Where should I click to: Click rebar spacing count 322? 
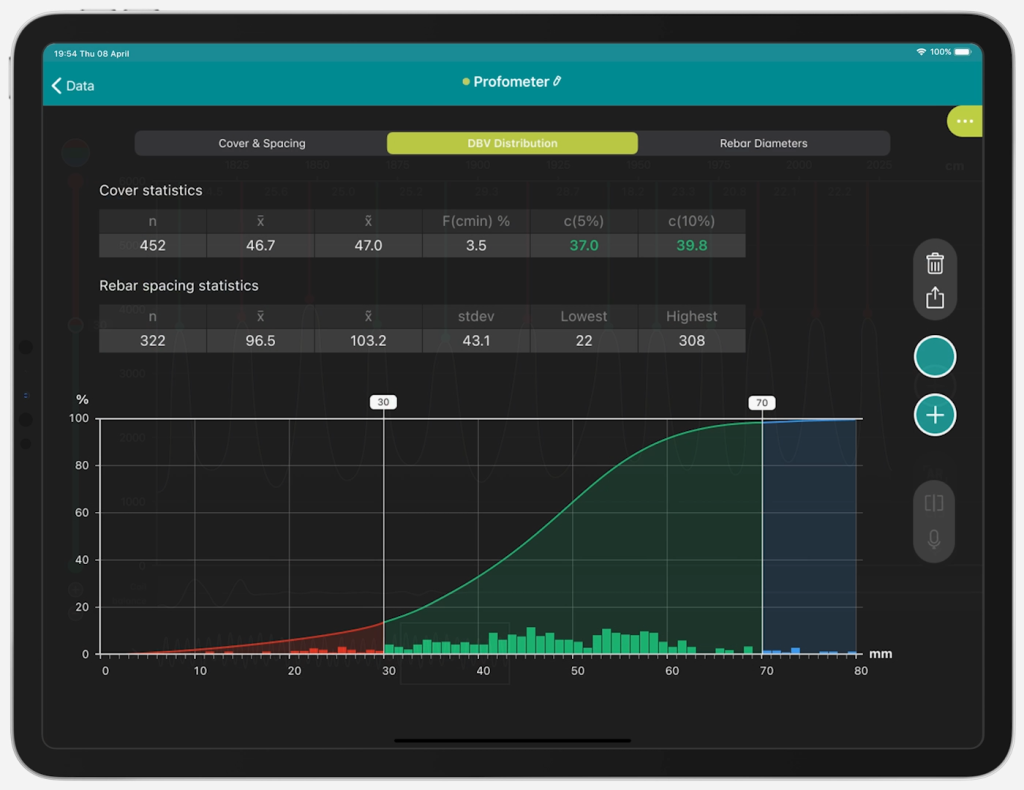coord(153,341)
